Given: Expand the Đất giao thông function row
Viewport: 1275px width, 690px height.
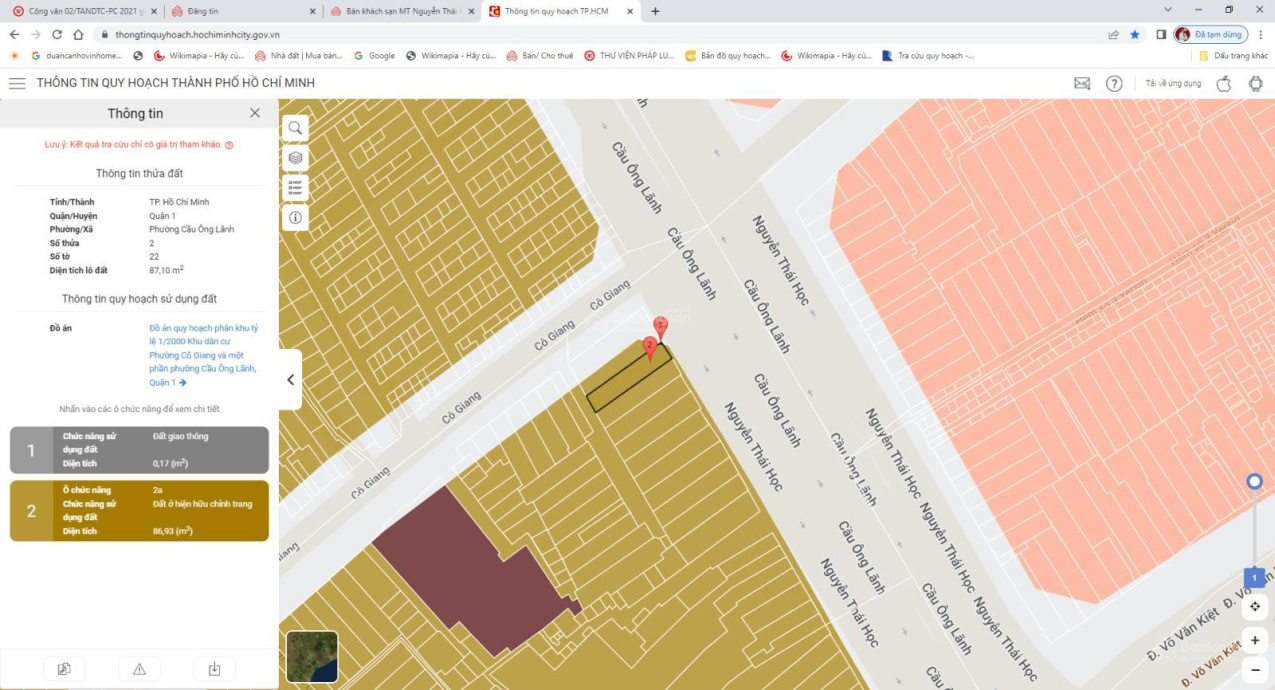Looking at the screenshot, I should pos(139,450).
